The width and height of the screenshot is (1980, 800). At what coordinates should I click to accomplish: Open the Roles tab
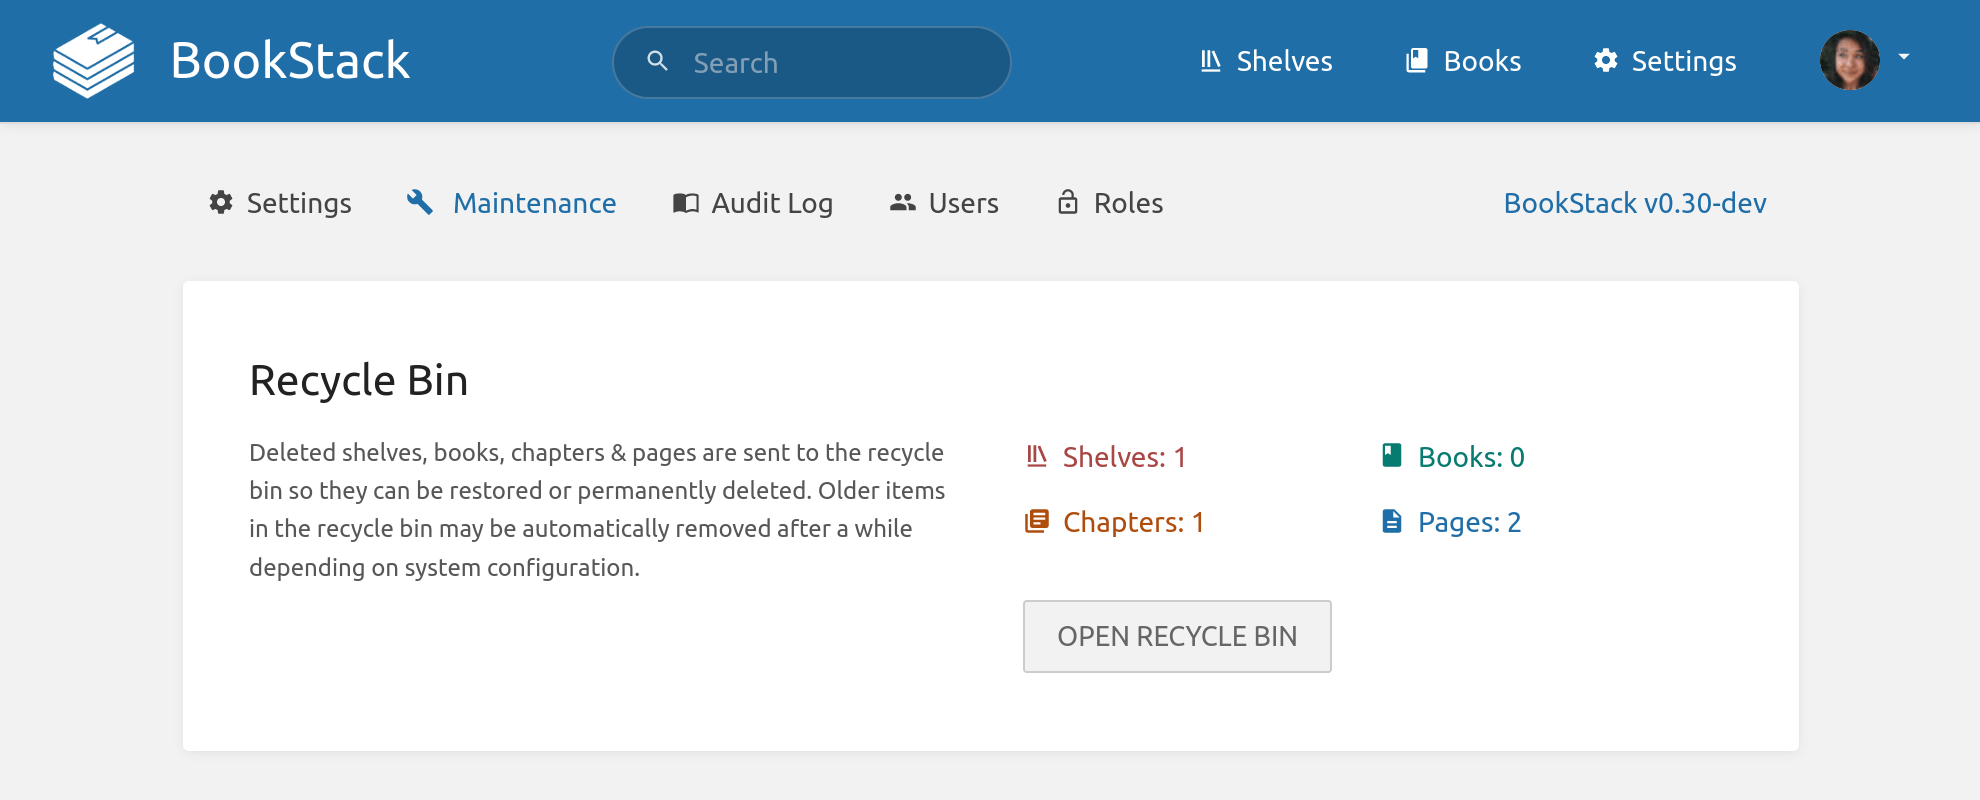click(1128, 203)
